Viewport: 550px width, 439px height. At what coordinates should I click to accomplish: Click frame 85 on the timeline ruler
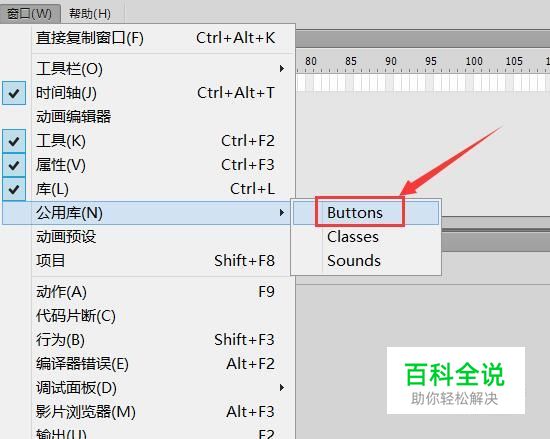351,61
